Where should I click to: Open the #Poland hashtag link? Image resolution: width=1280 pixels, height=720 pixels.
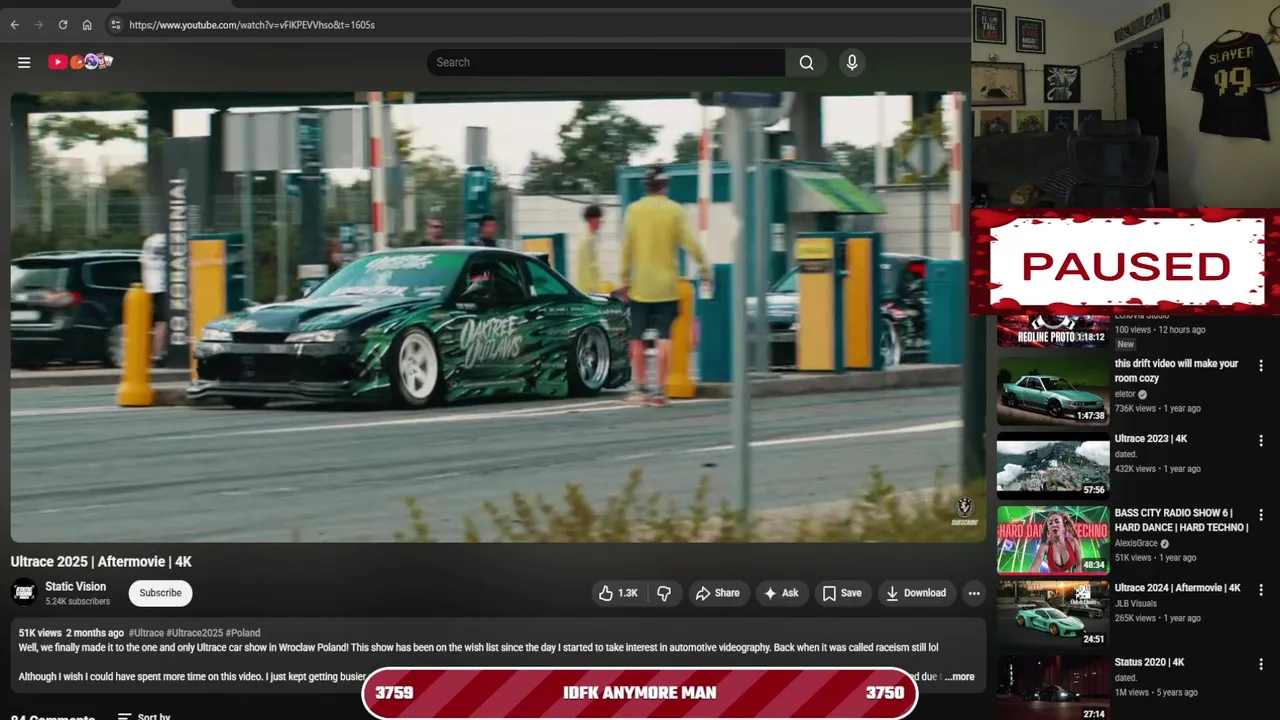(243, 633)
